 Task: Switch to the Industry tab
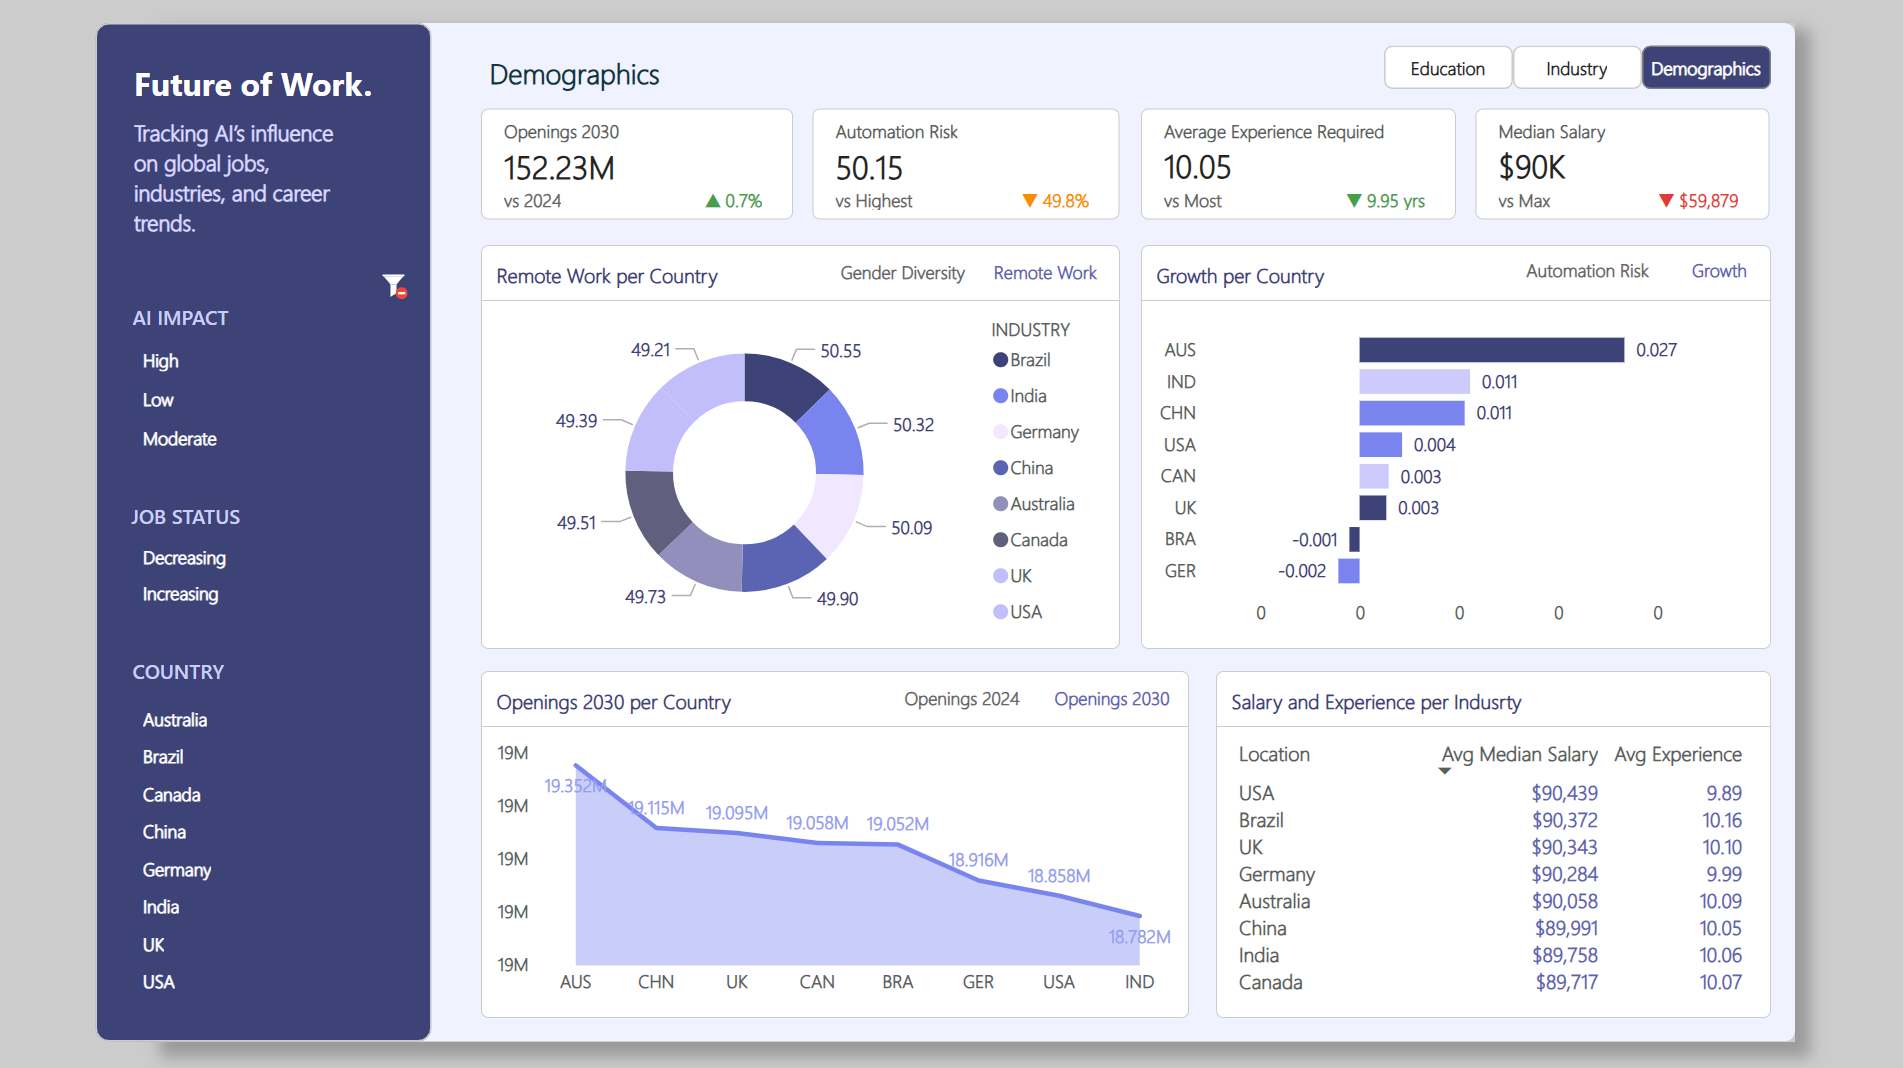click(1576, 68)
